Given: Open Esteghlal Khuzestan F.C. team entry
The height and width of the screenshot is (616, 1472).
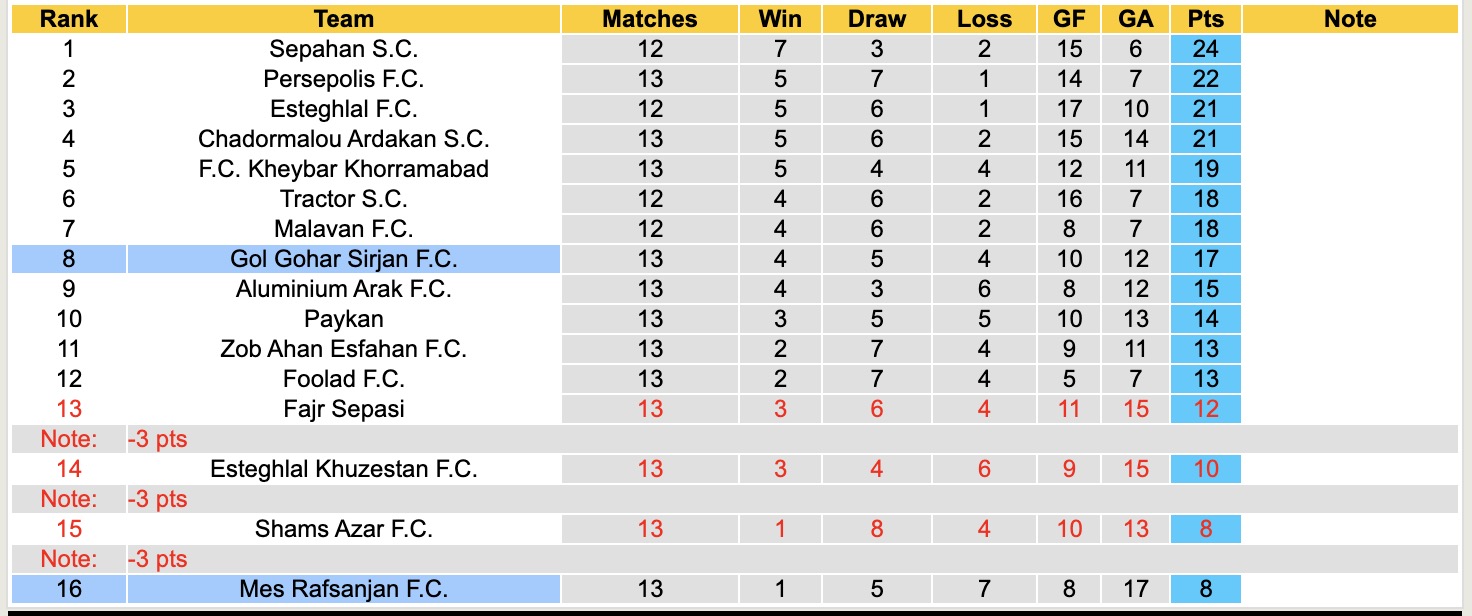Looking at the screenshot, I should click(343, 469).
